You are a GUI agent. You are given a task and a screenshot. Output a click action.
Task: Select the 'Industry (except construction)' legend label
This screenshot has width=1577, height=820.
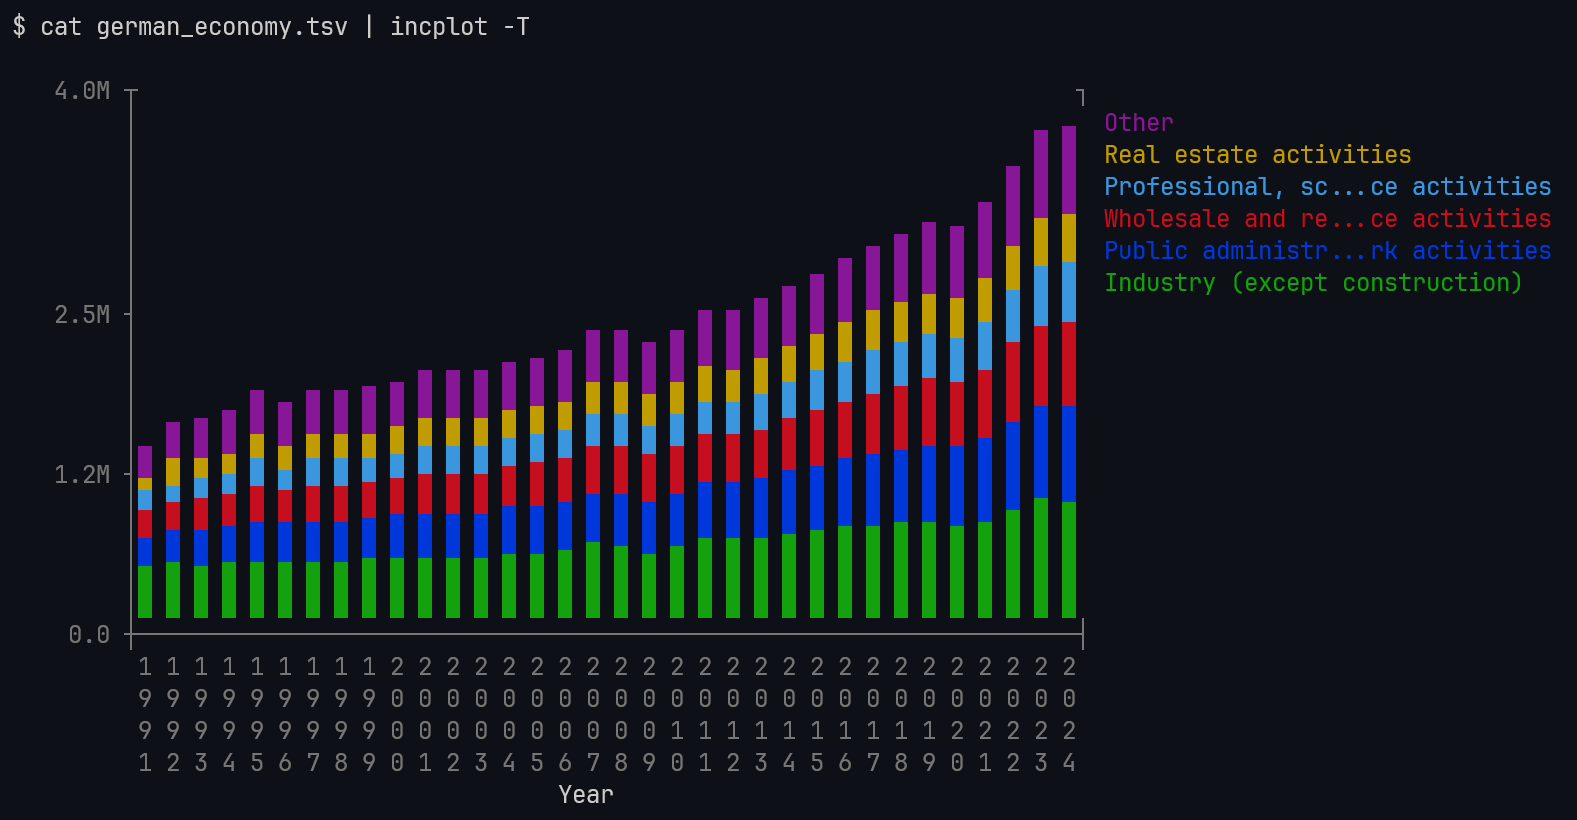1313,283
